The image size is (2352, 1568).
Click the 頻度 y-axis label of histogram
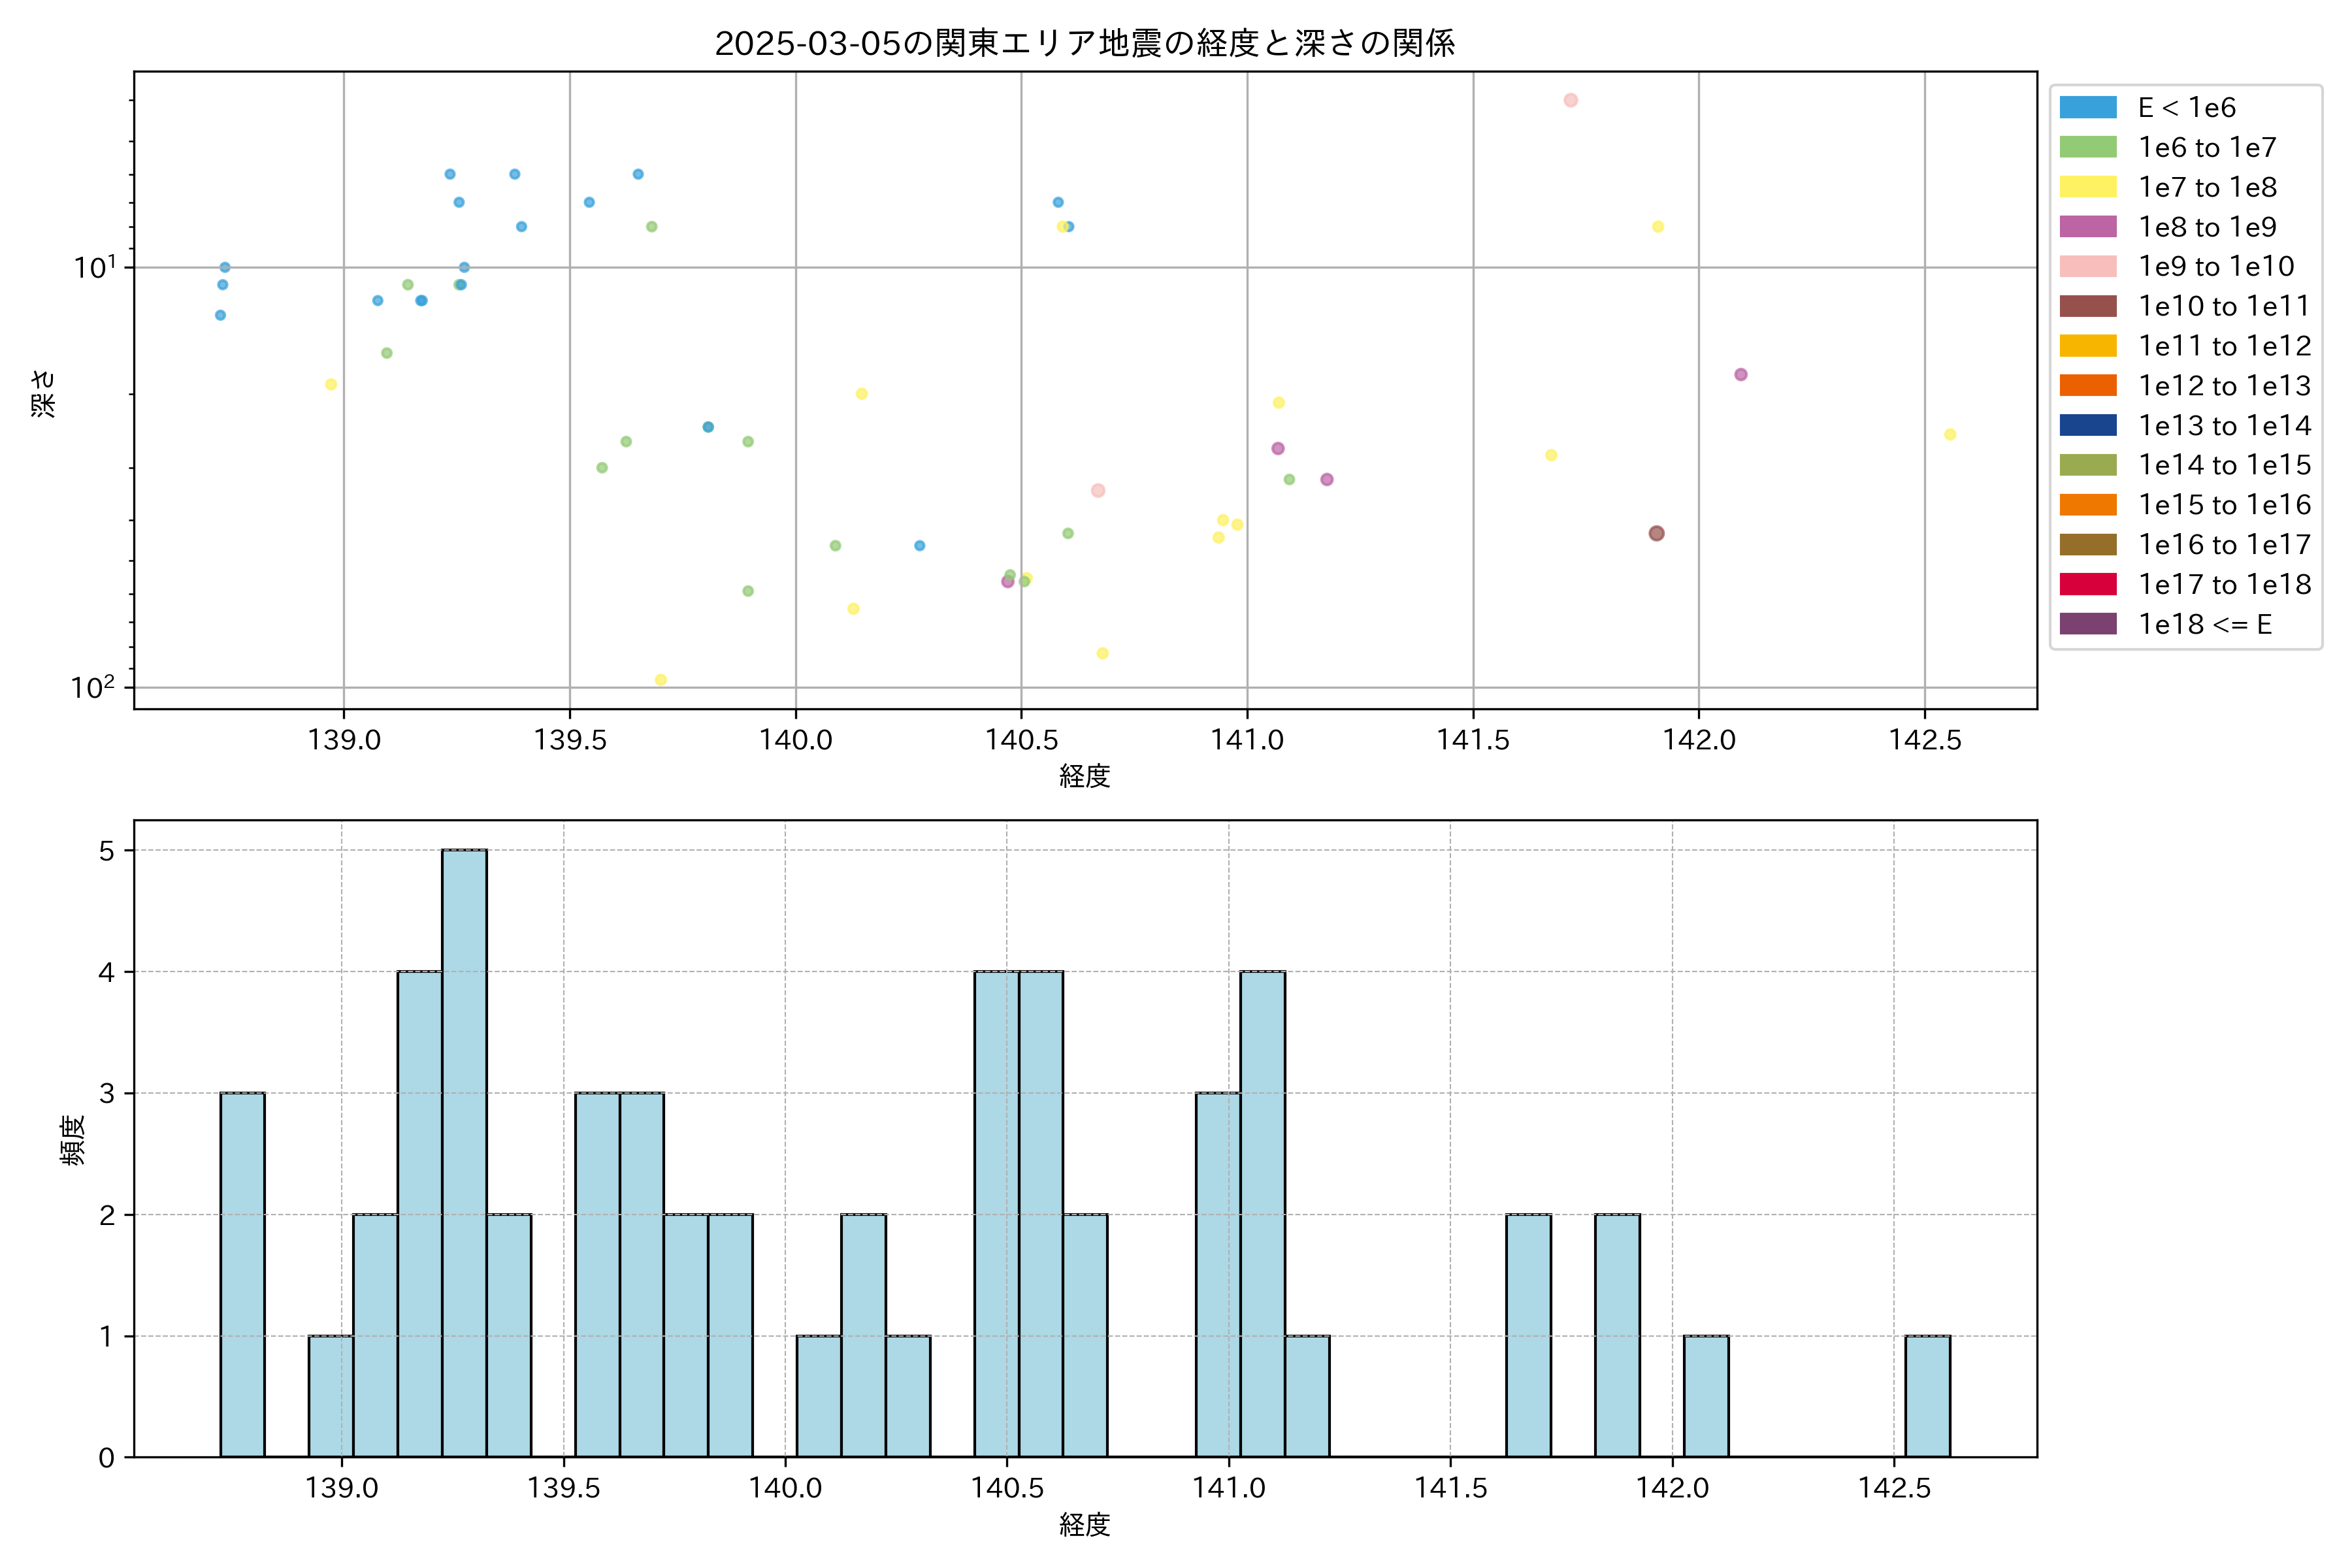click(72, 1140)
